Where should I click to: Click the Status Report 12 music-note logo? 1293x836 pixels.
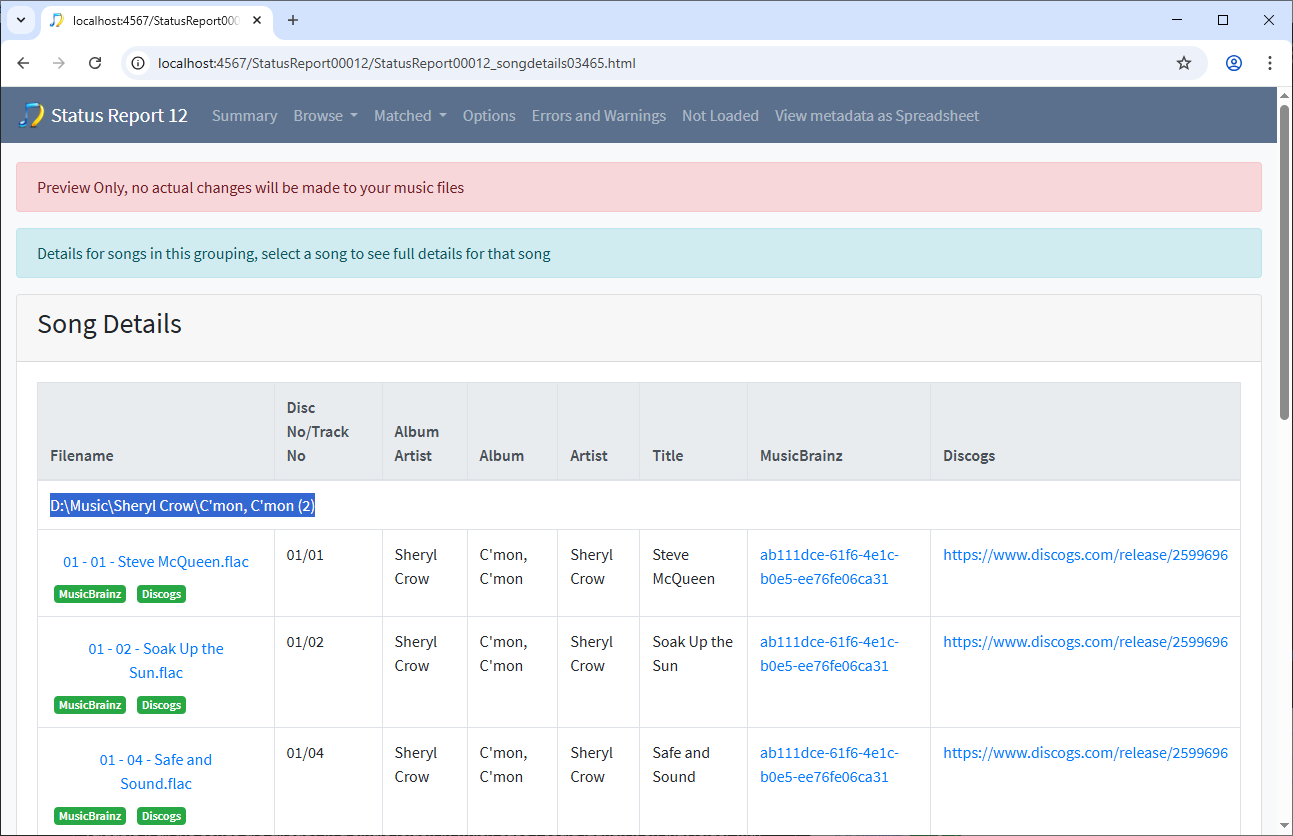(x=31, y=115)
